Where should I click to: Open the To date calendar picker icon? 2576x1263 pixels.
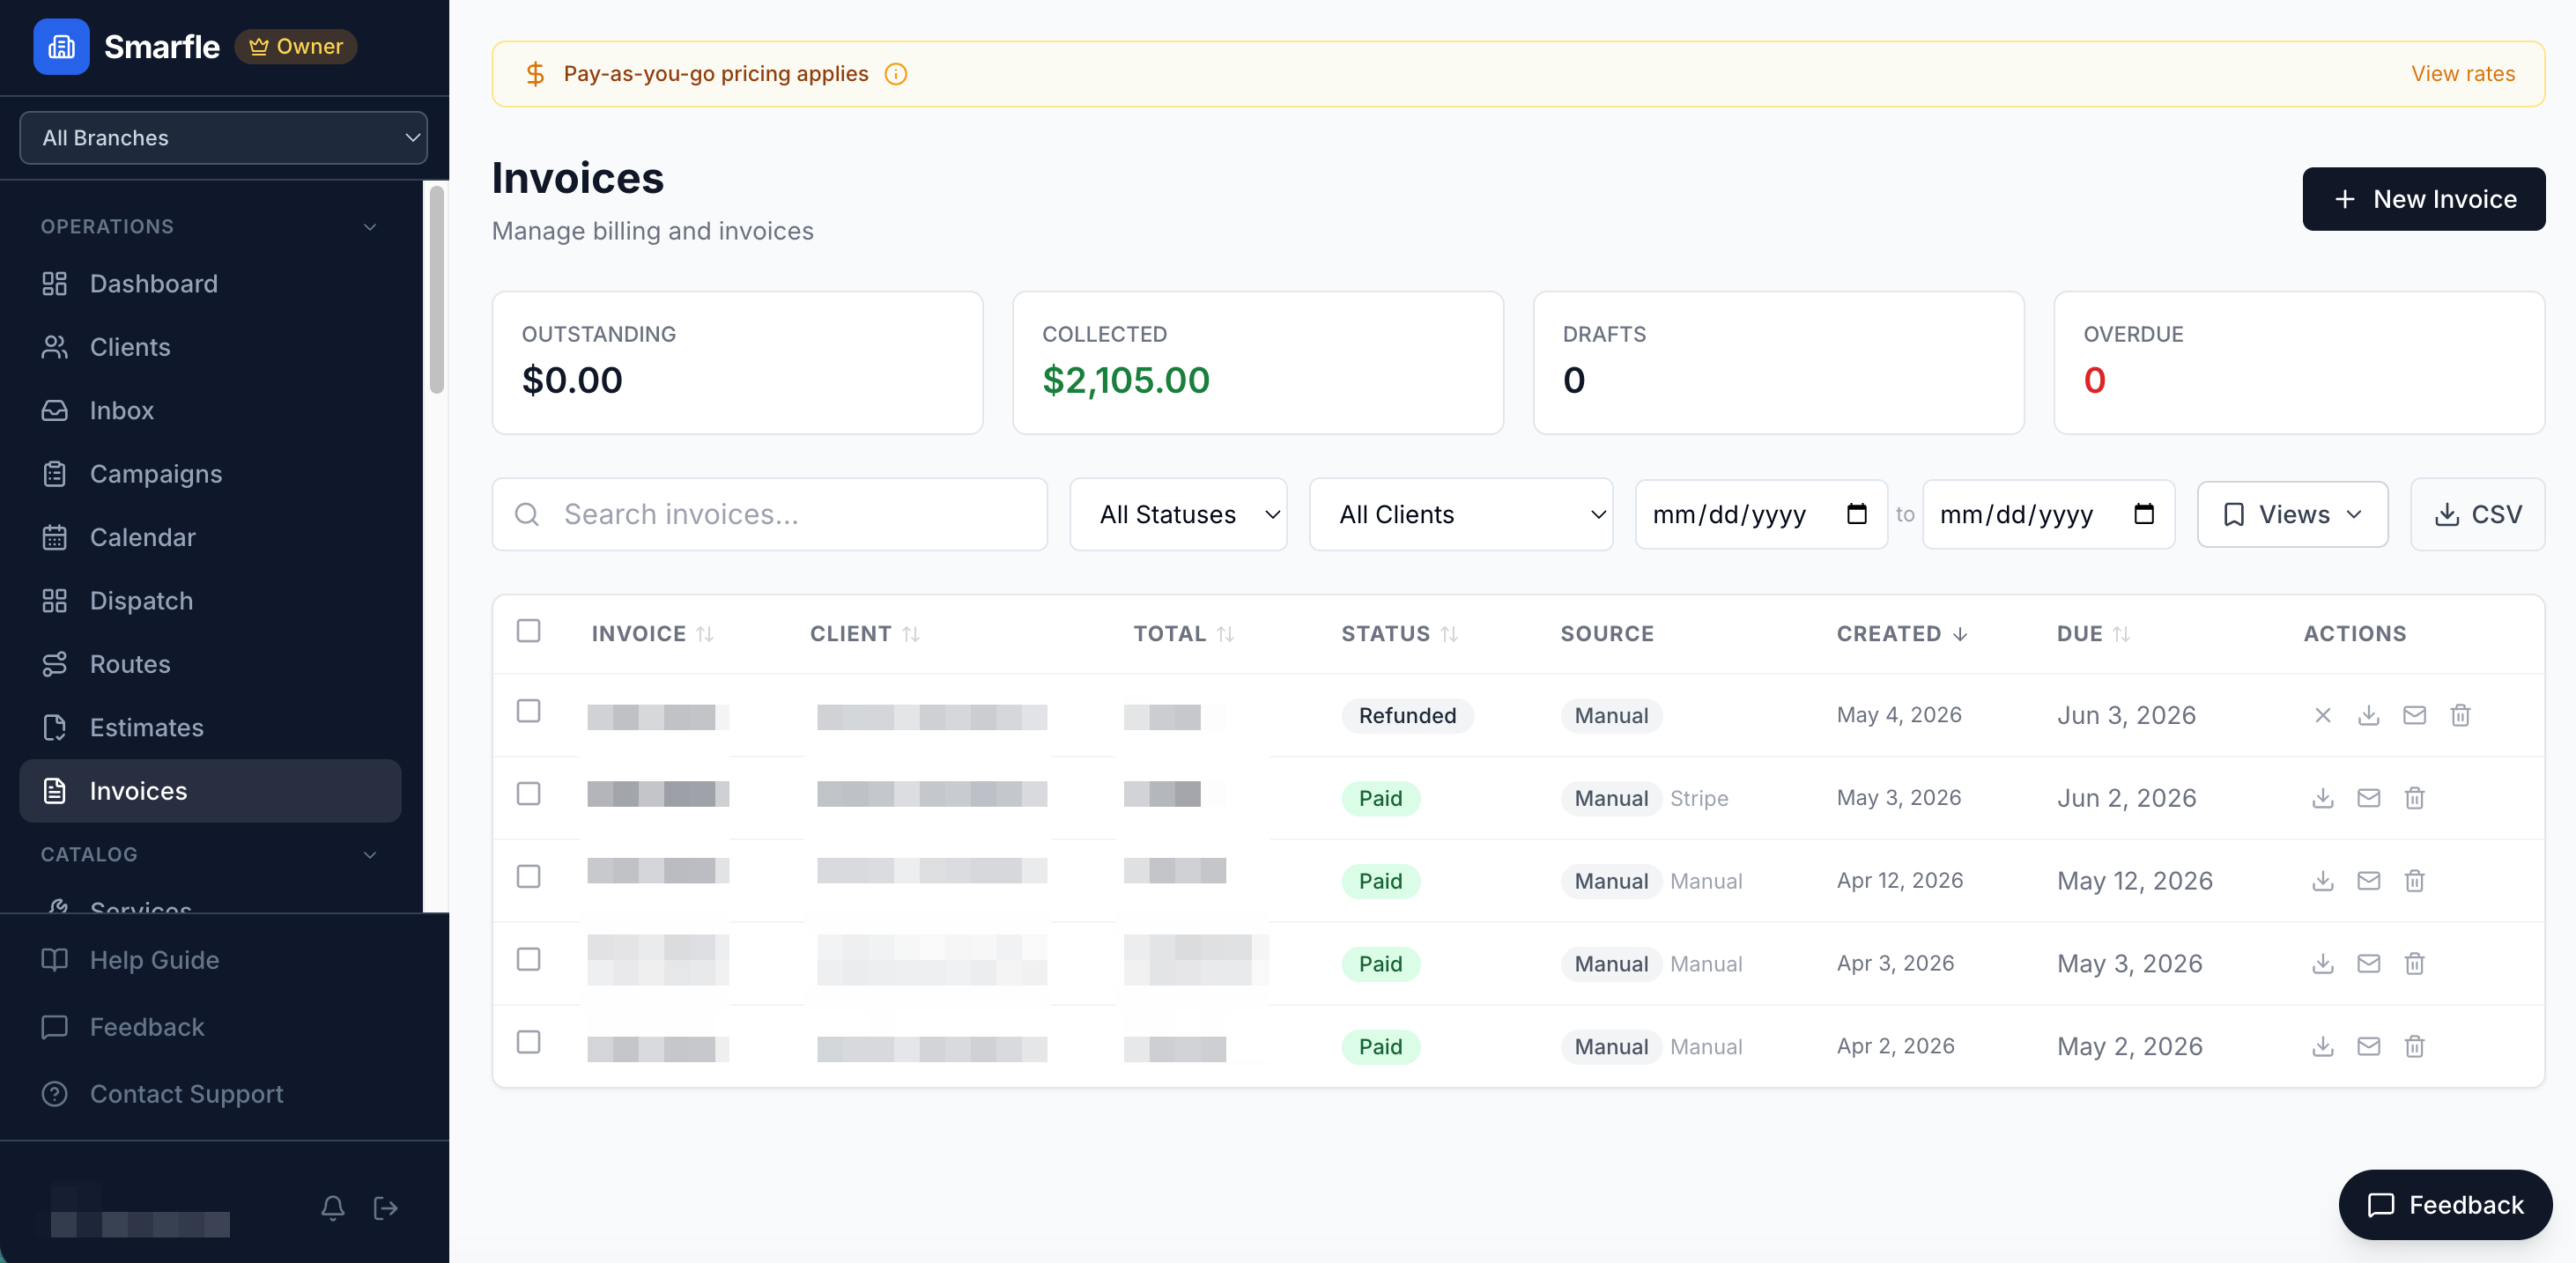point(2144,514)
